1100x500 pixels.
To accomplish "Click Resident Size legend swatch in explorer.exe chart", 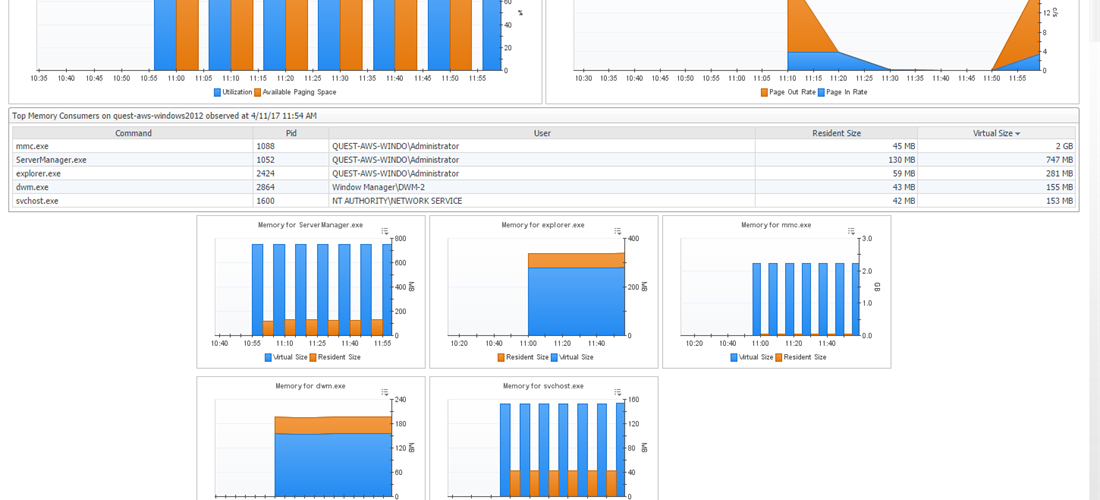I will point(501,357).
